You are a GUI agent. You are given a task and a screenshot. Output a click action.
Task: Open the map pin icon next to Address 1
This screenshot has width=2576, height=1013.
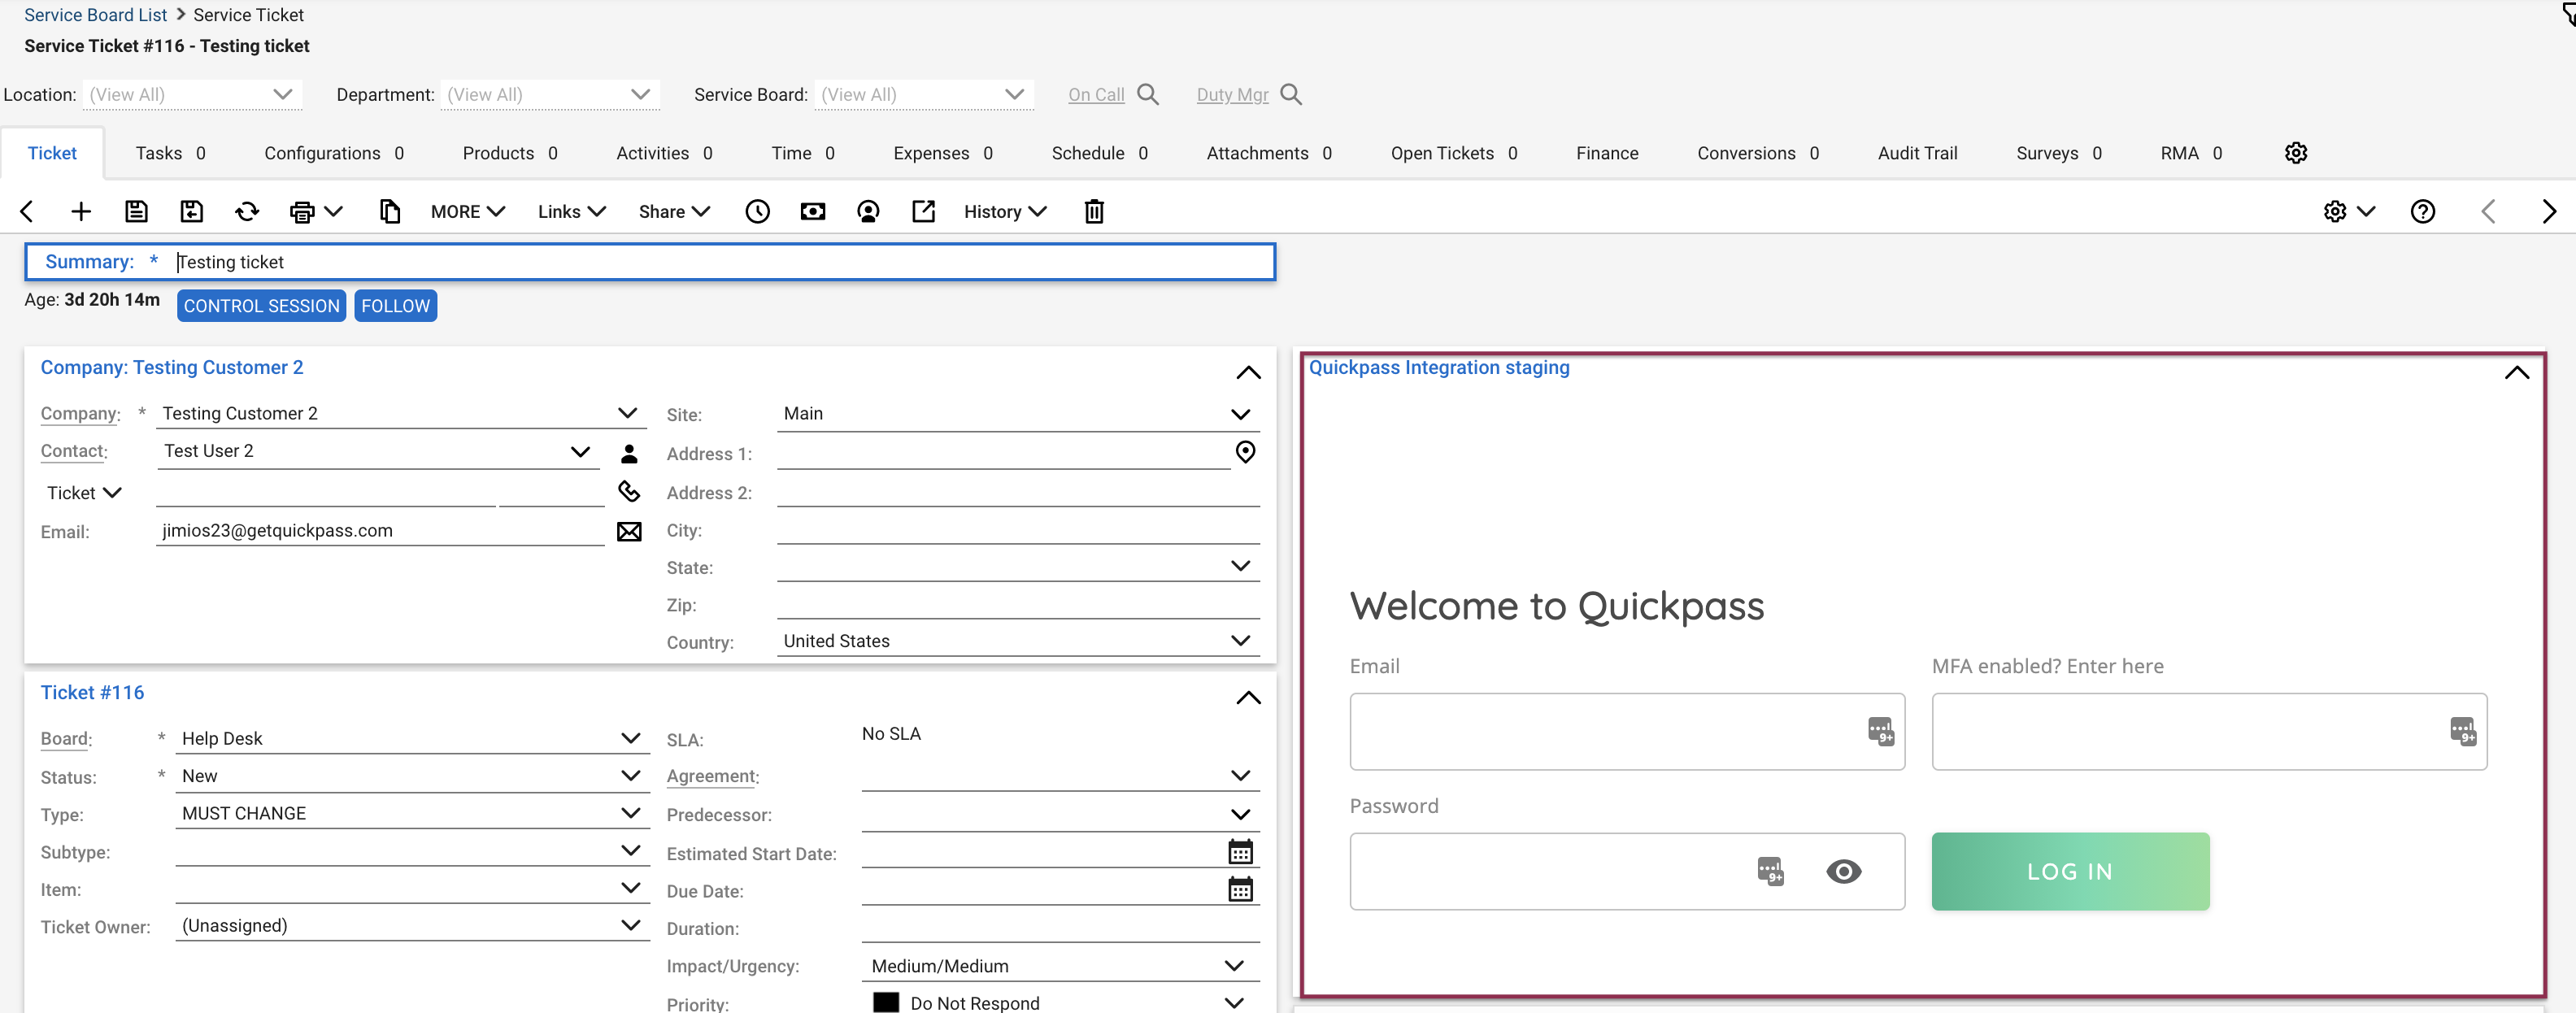(x=1246, y=452)
